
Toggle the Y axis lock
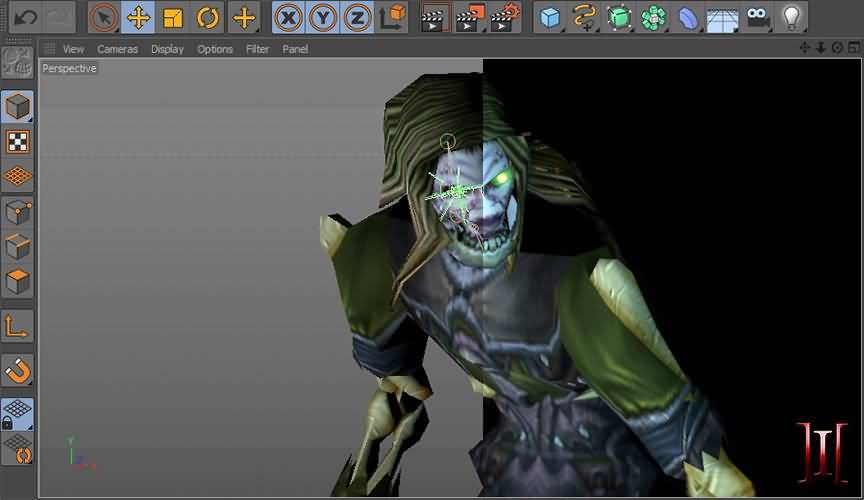coord(323,18)
